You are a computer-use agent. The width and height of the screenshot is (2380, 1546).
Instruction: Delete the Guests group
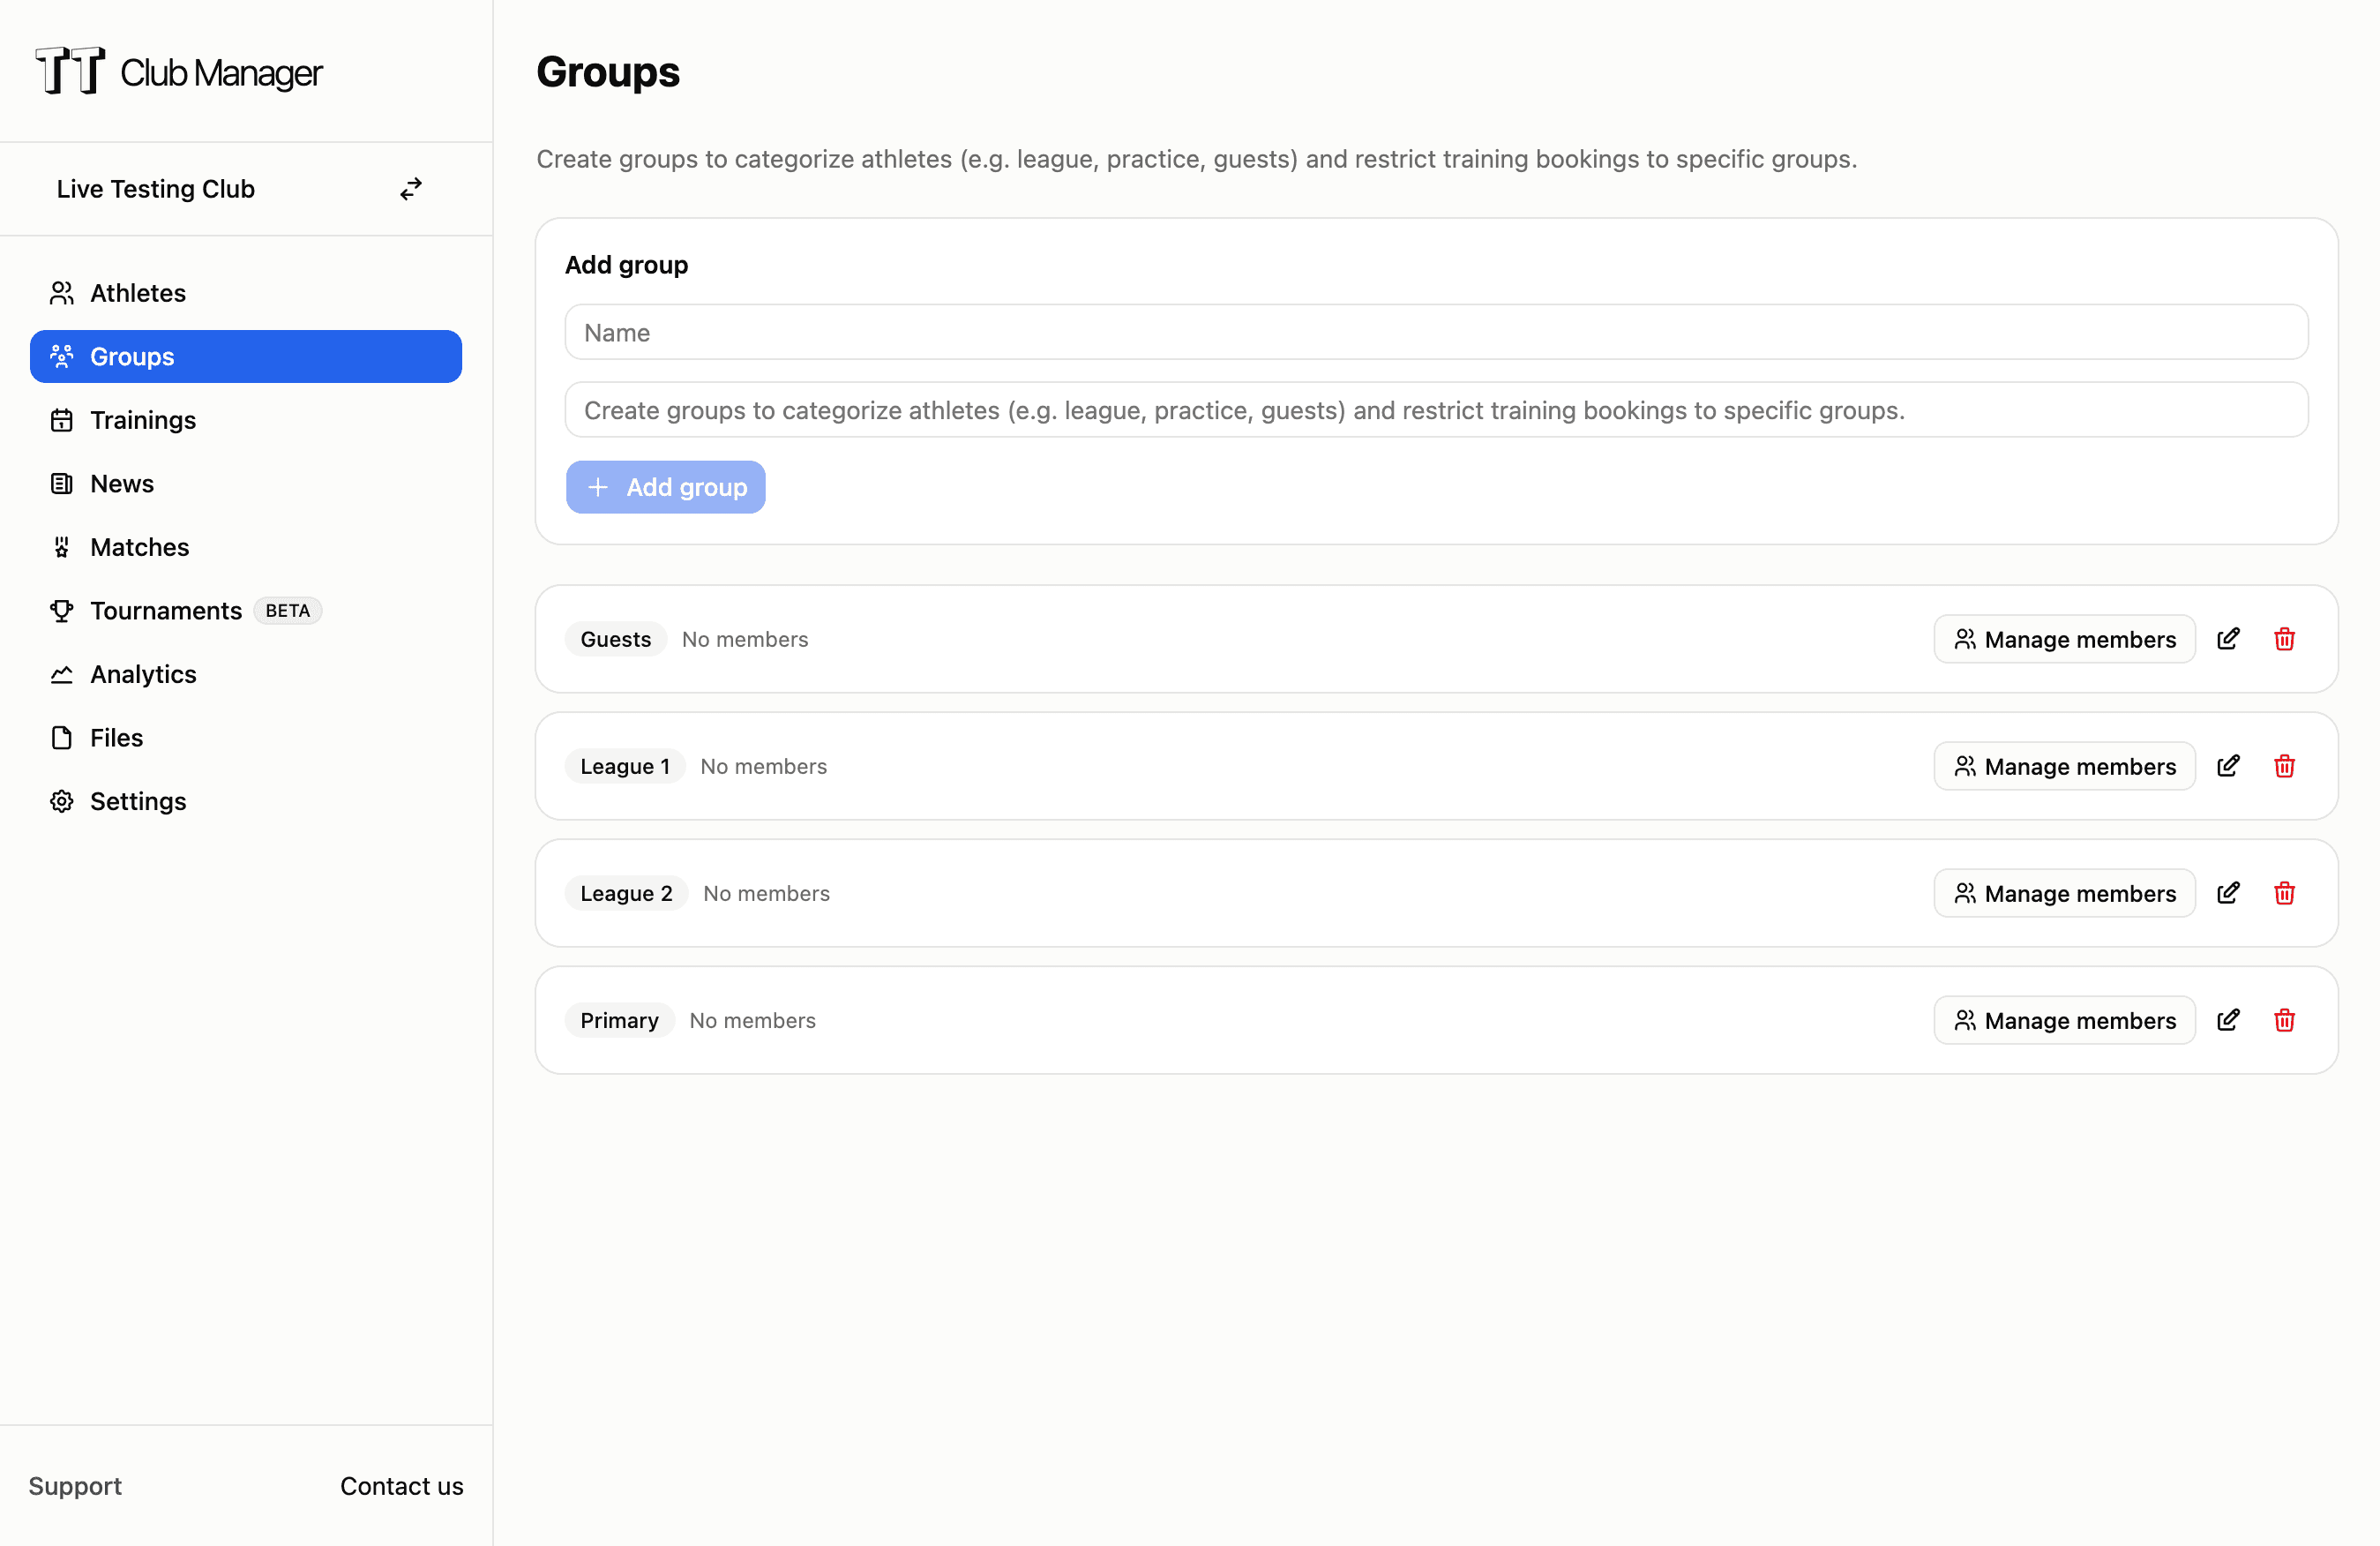(2284, 639)
